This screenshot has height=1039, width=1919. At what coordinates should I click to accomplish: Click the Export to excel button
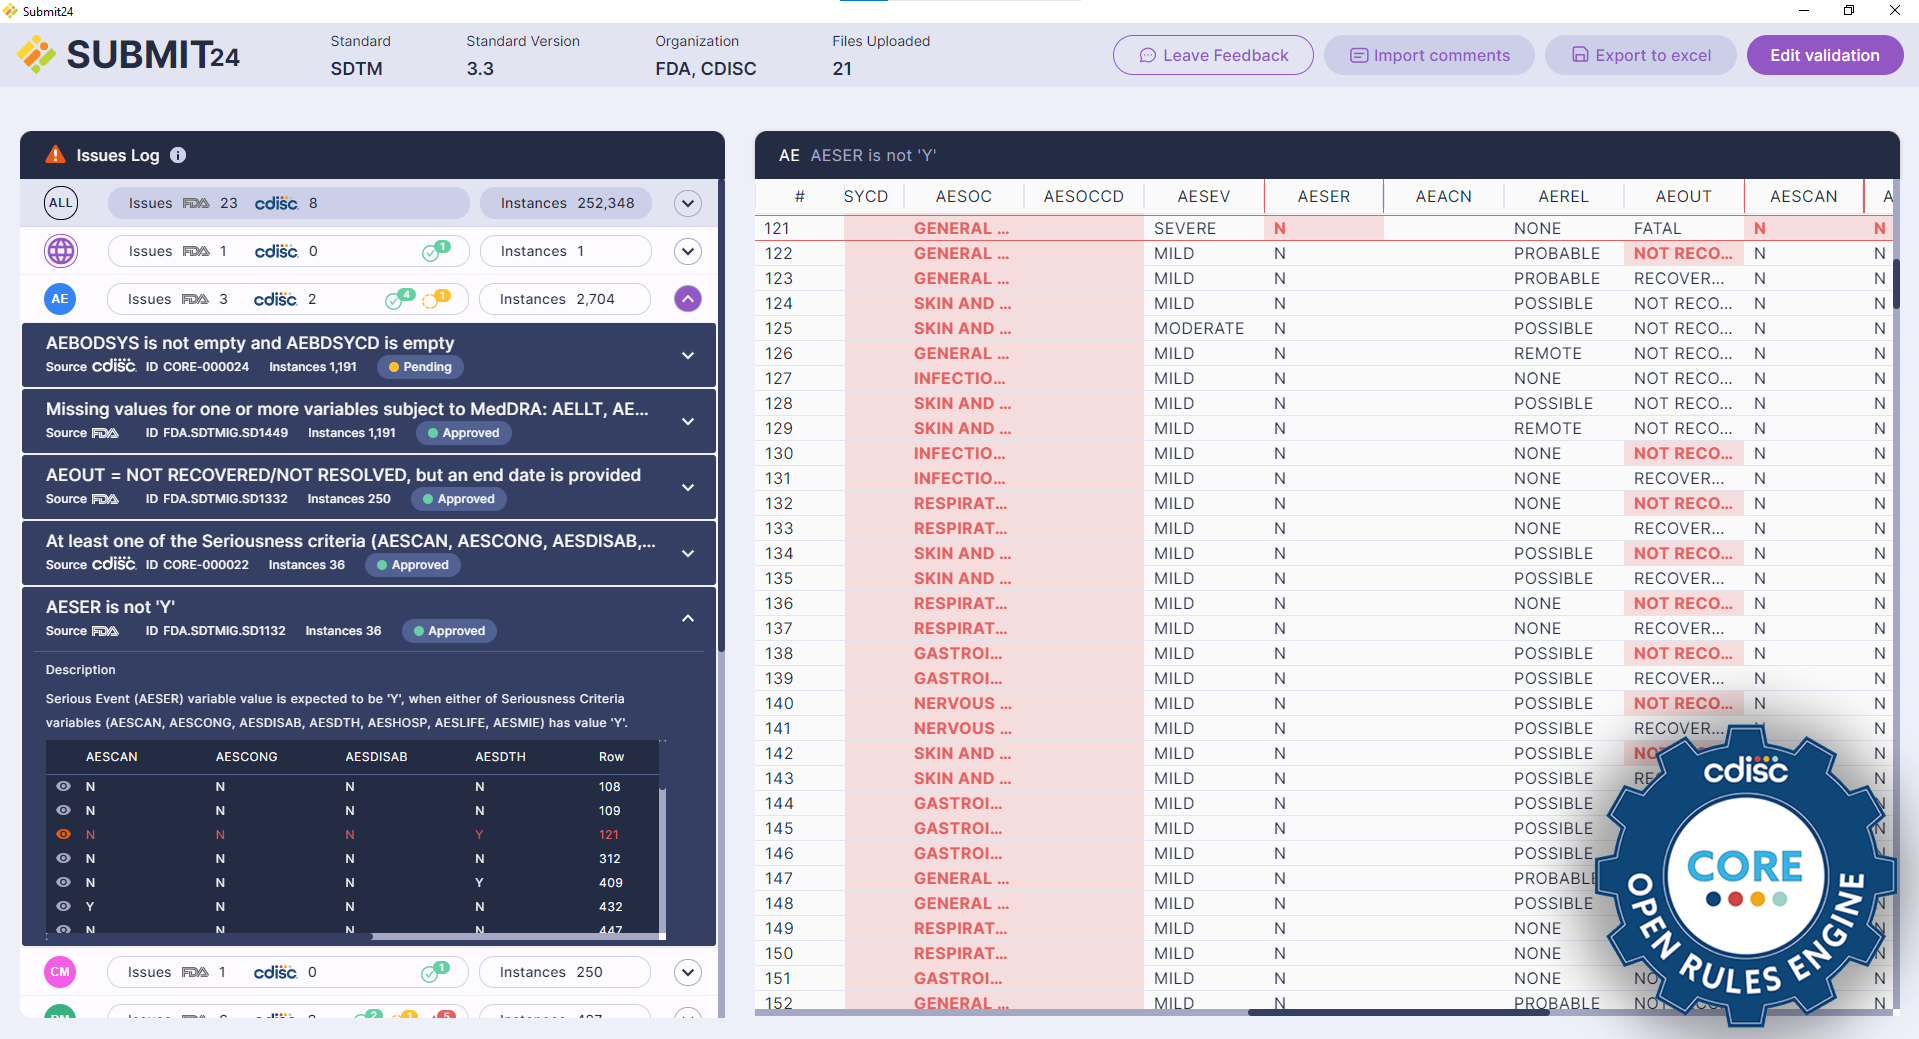tap(1641, 55)
